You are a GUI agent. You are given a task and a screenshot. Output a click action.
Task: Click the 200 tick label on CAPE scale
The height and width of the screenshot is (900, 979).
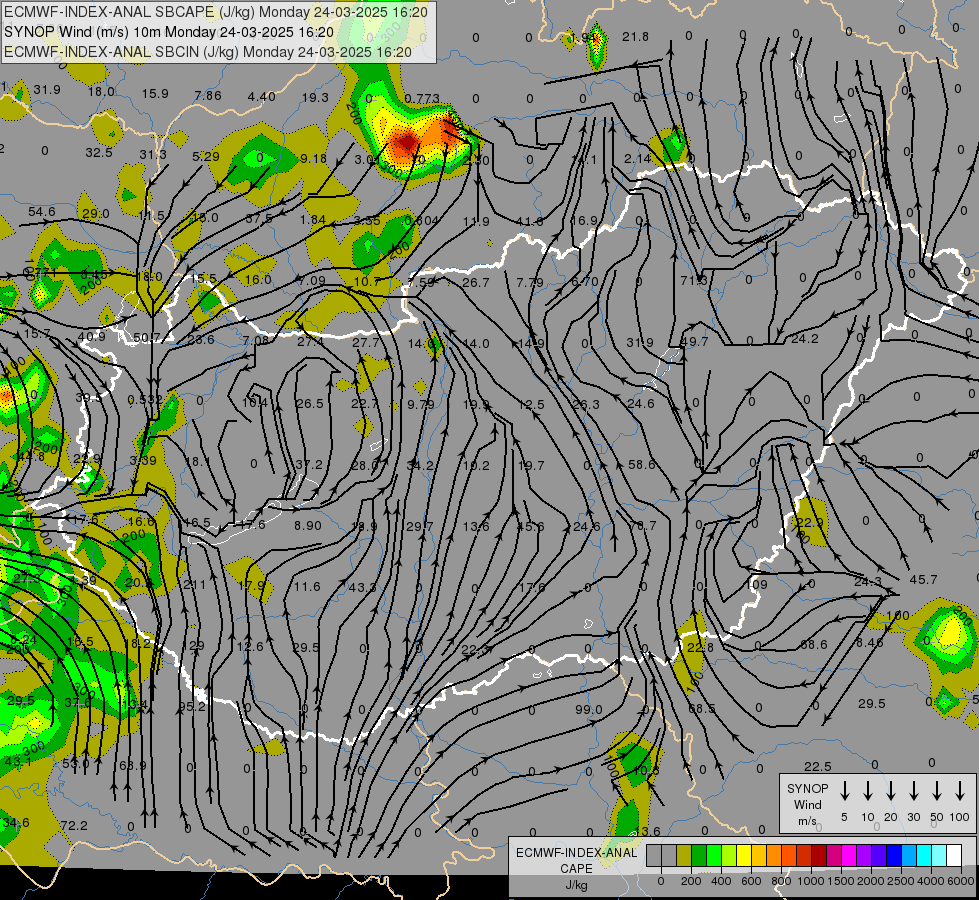click(691, 881)
